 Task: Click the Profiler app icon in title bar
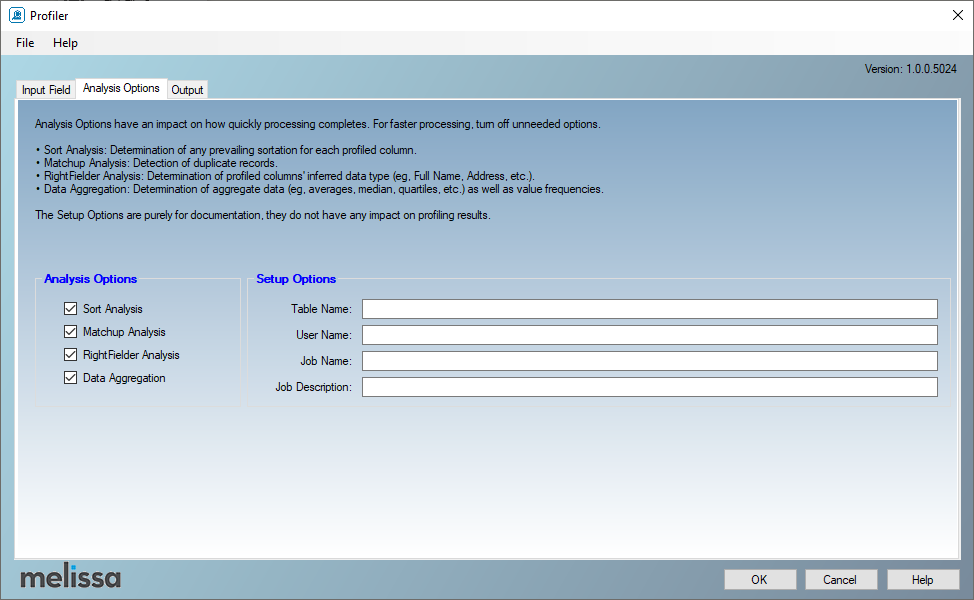pyautogui.click(x=17, y=16)
